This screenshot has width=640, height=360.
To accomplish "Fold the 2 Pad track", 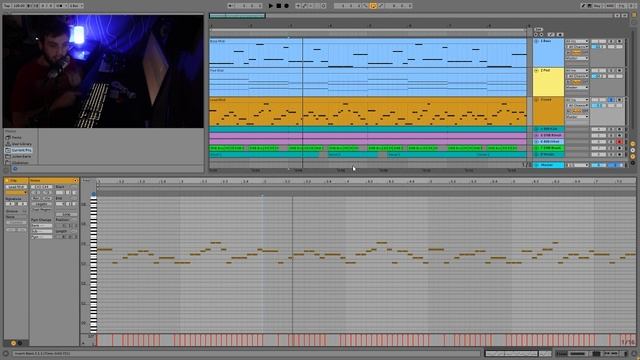I will pos(537,71).
